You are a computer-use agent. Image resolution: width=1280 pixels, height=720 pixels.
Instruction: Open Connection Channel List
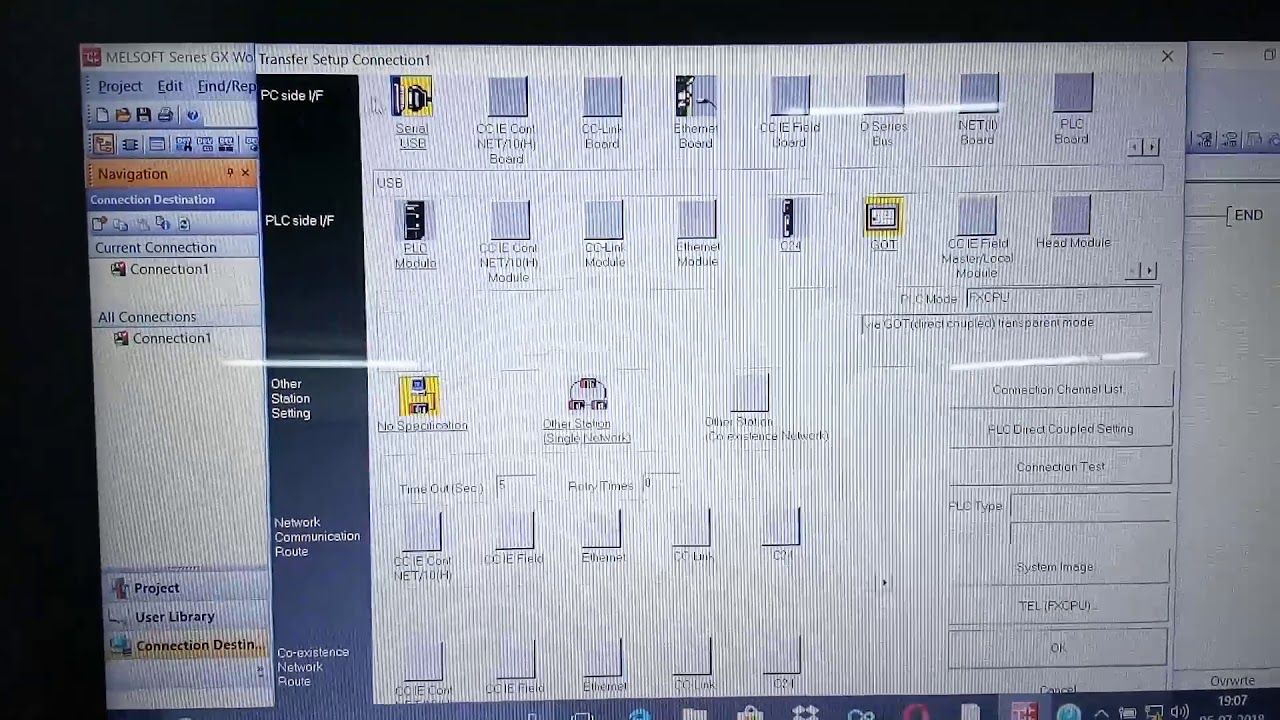1059,390
